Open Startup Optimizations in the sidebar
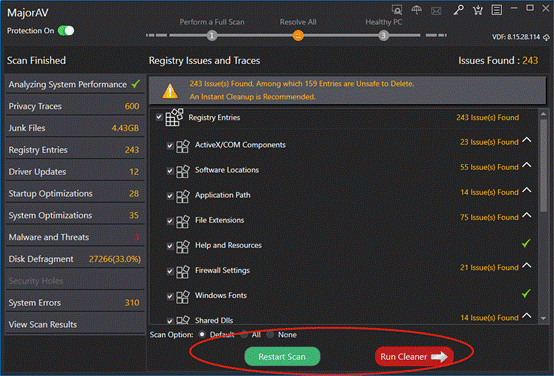This screenshot has width=554, height=376. click(x=75, y=194)
